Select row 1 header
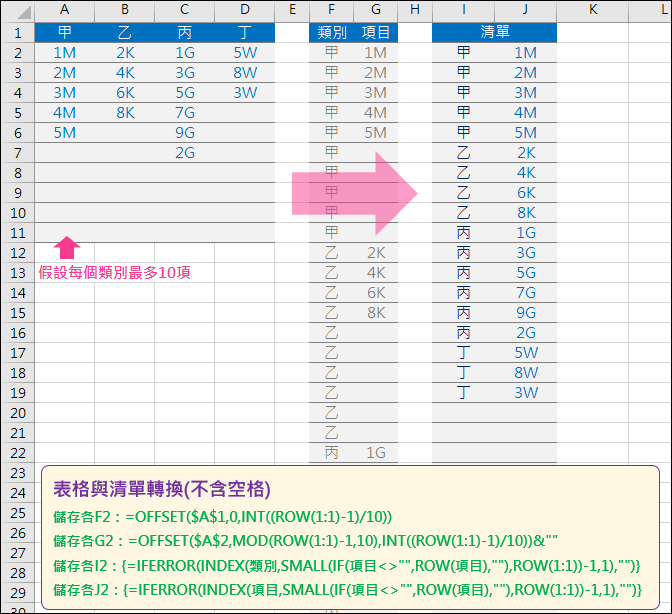672x614 pixels. click(18, 33)
